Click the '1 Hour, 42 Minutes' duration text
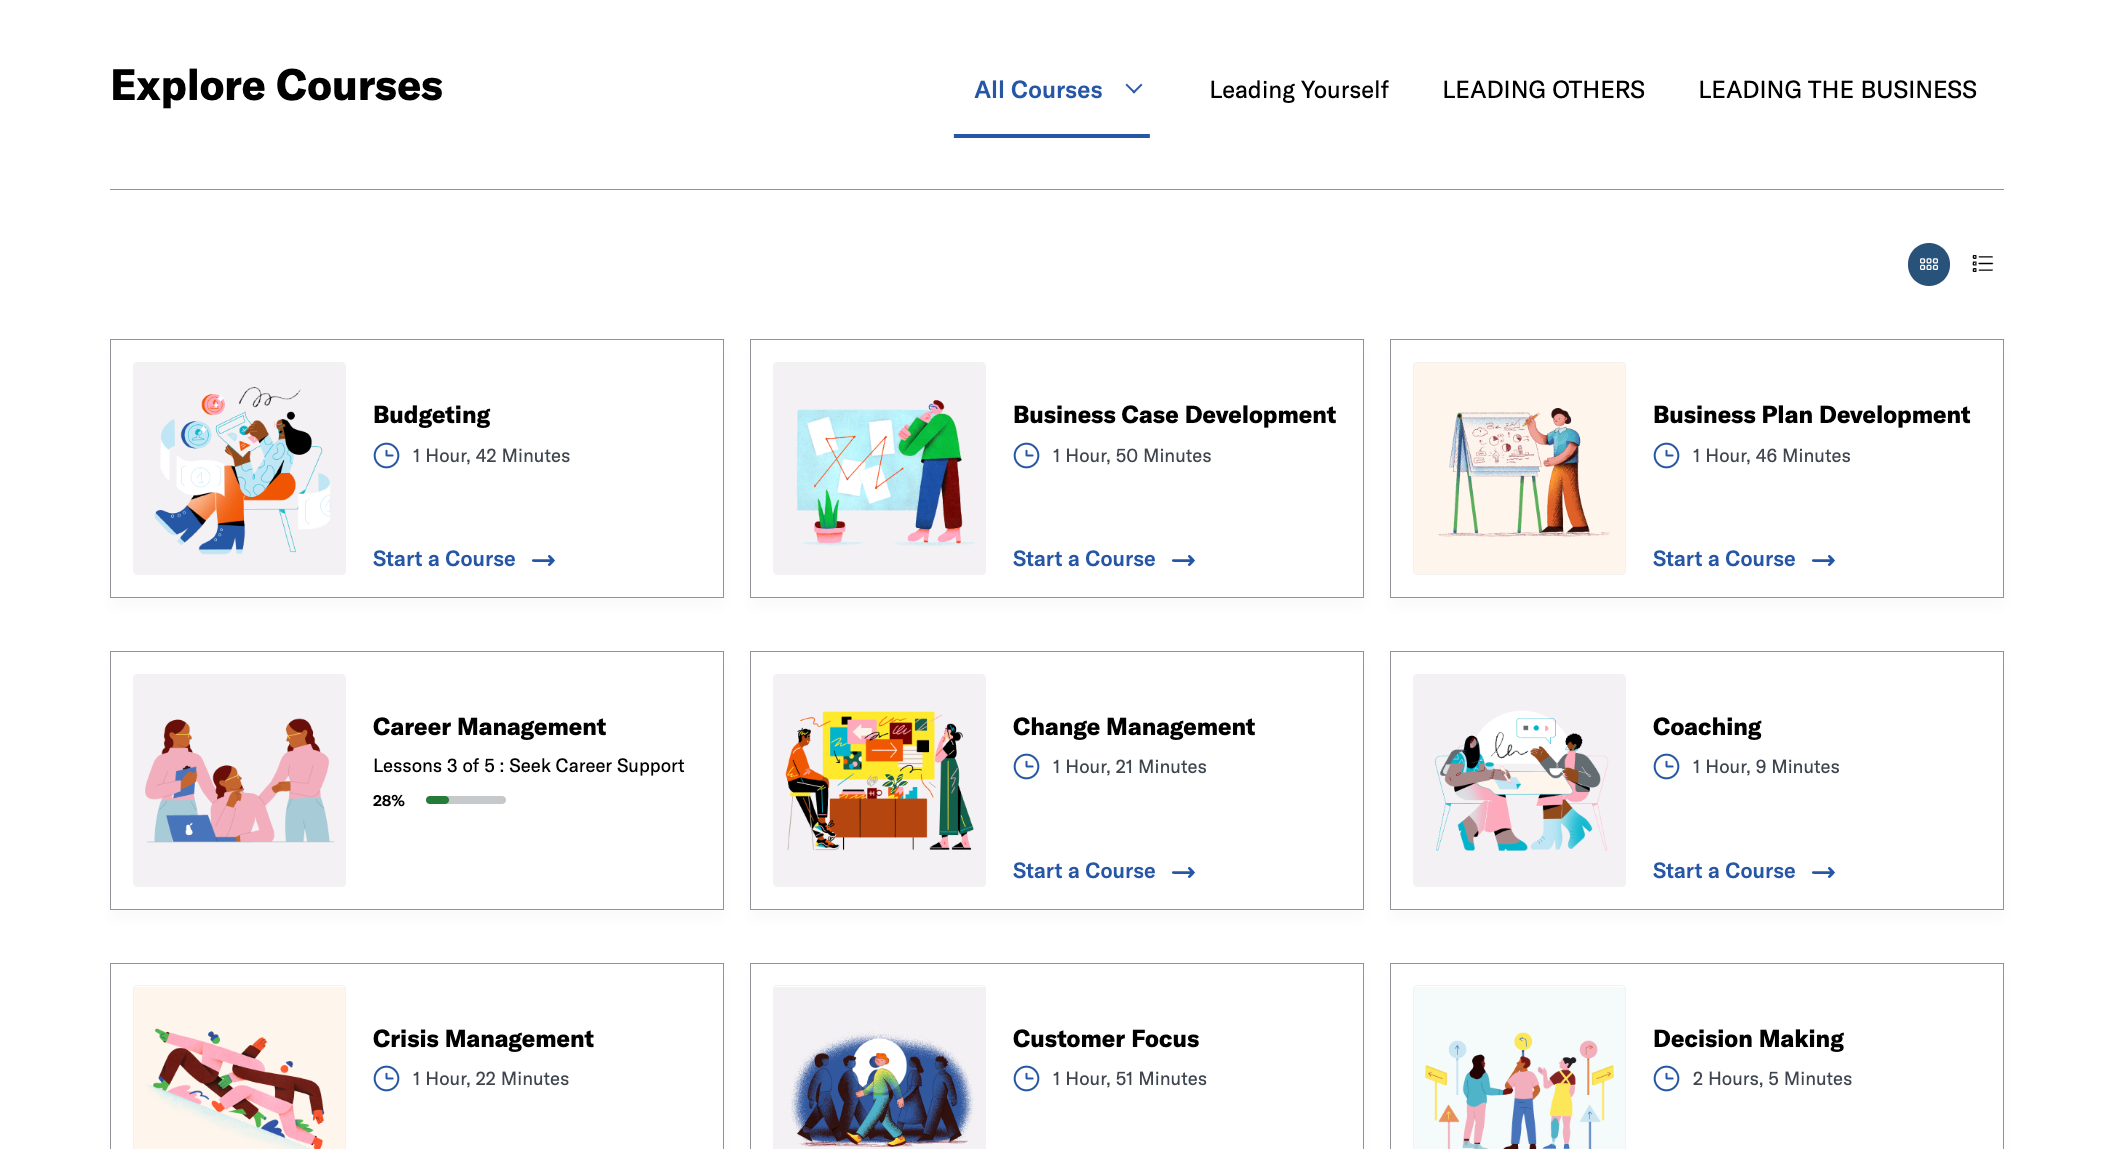 point(491,456)
